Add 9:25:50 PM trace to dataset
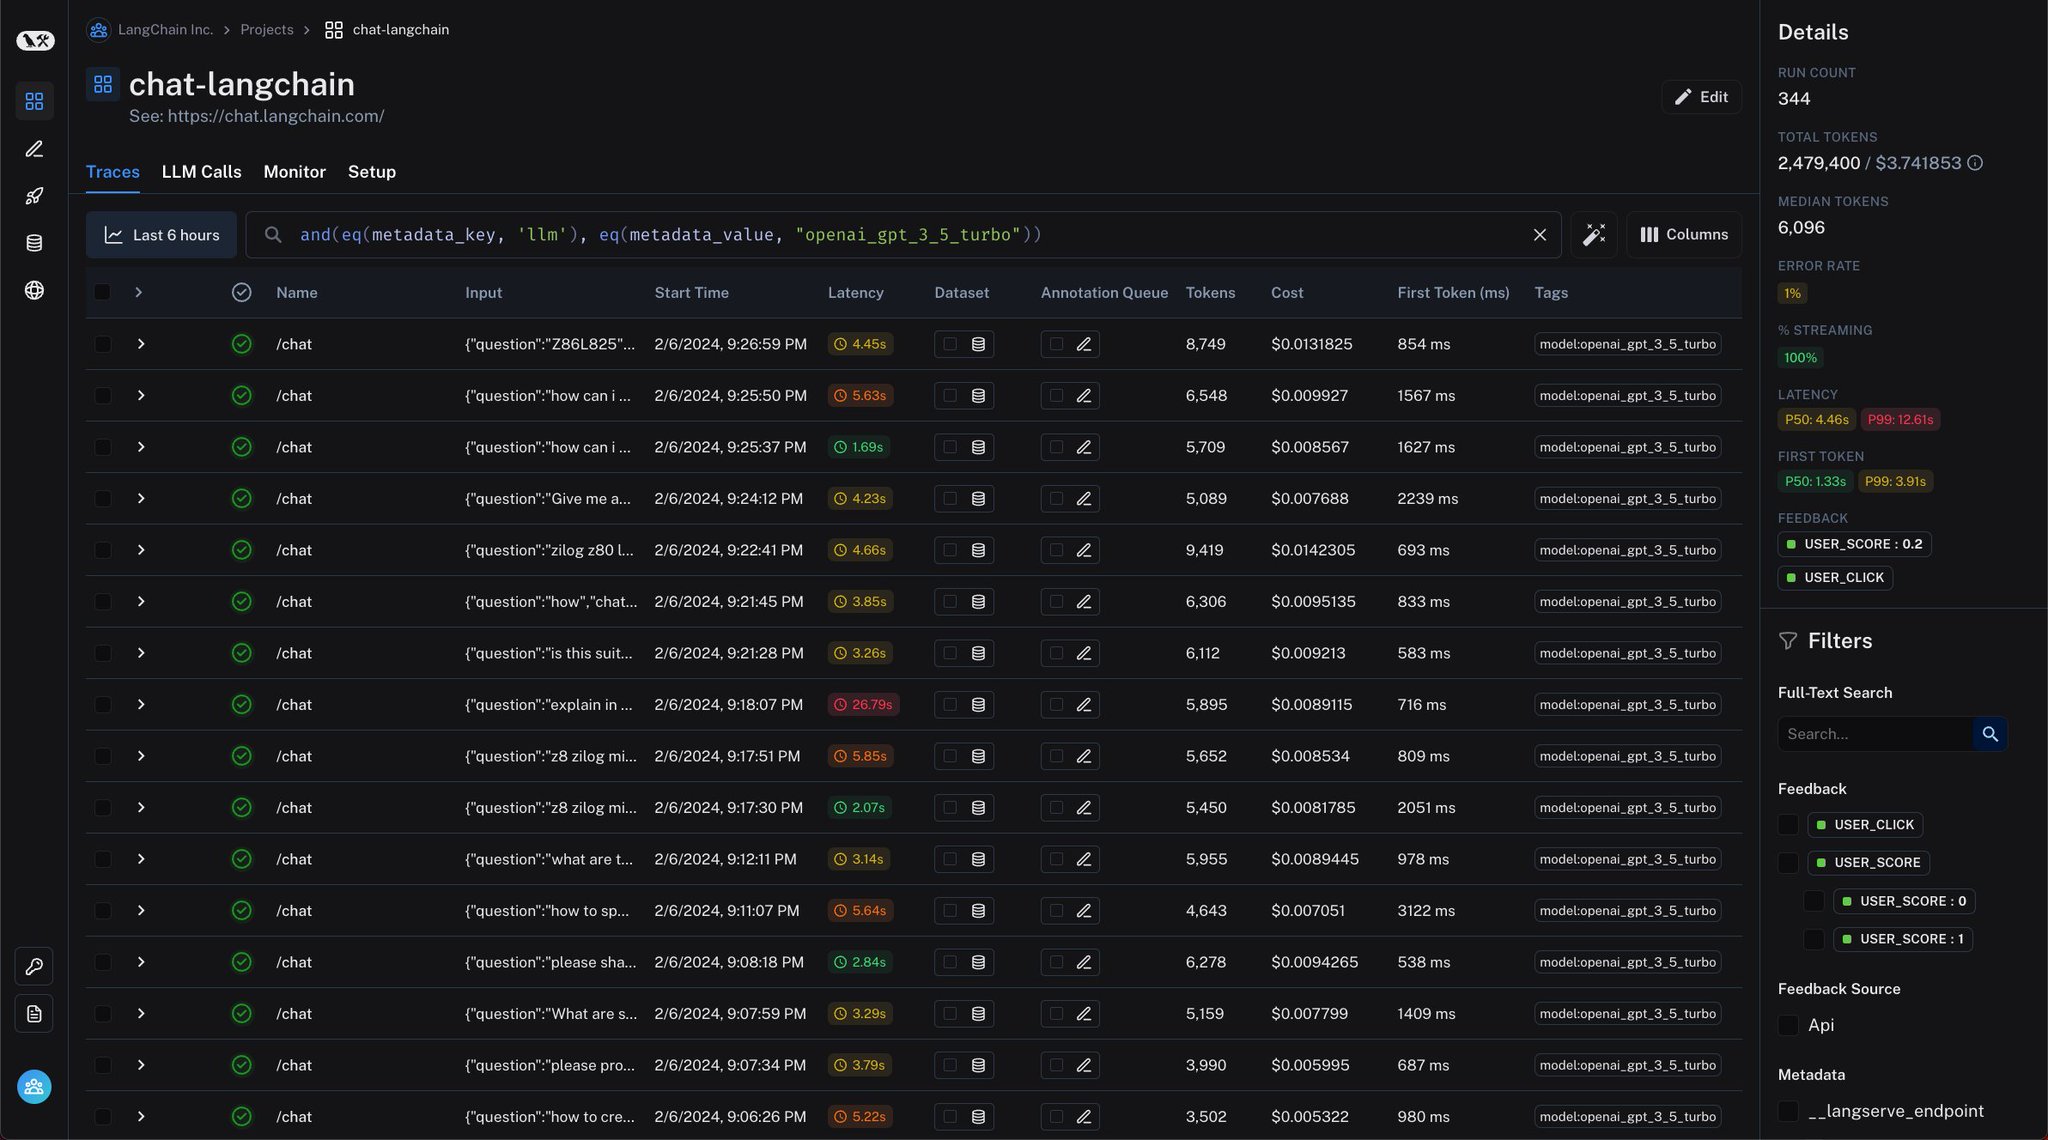 964,396
